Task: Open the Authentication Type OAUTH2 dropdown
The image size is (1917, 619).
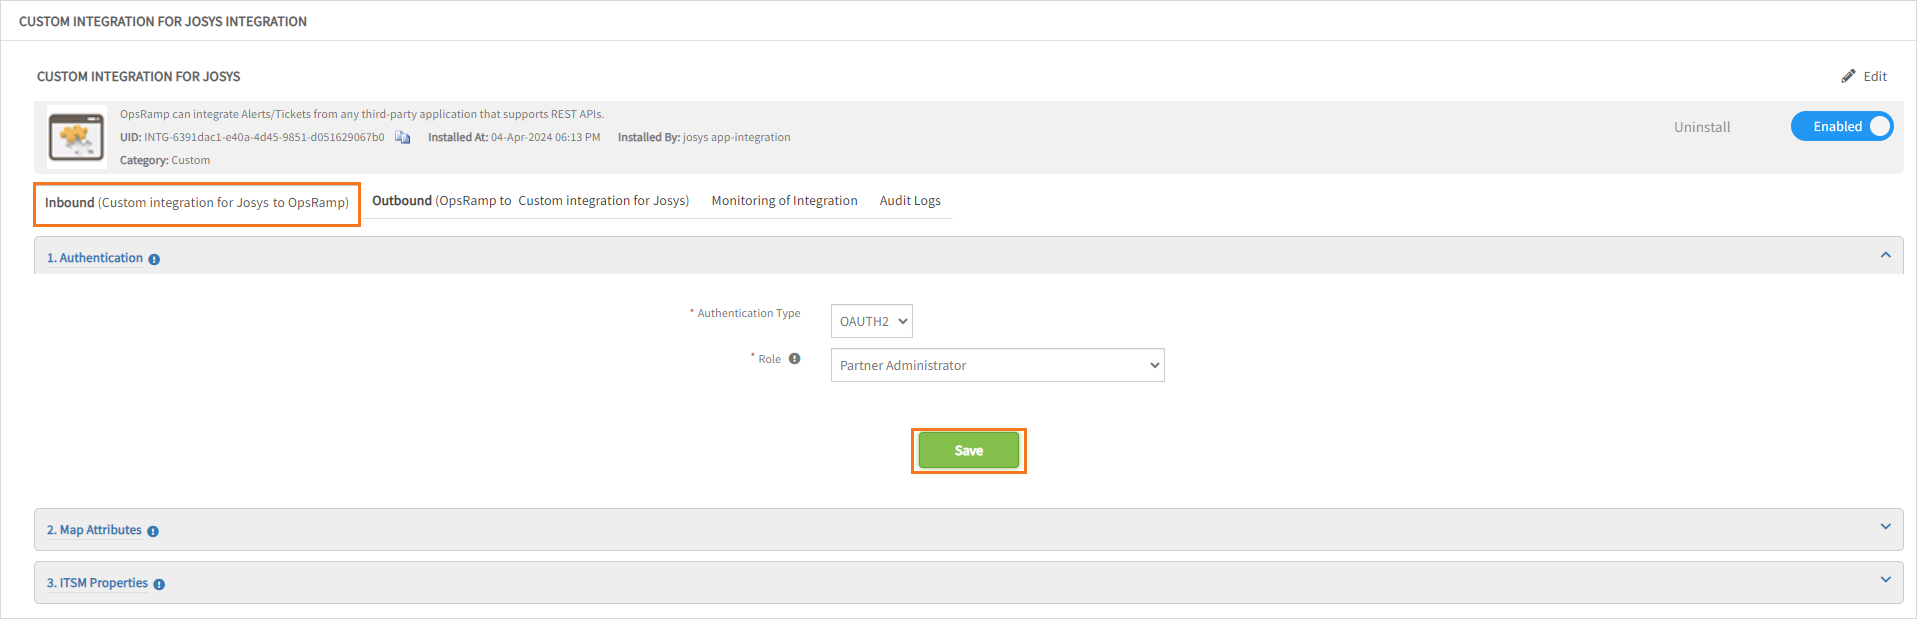Action: (x=871, y=321)
